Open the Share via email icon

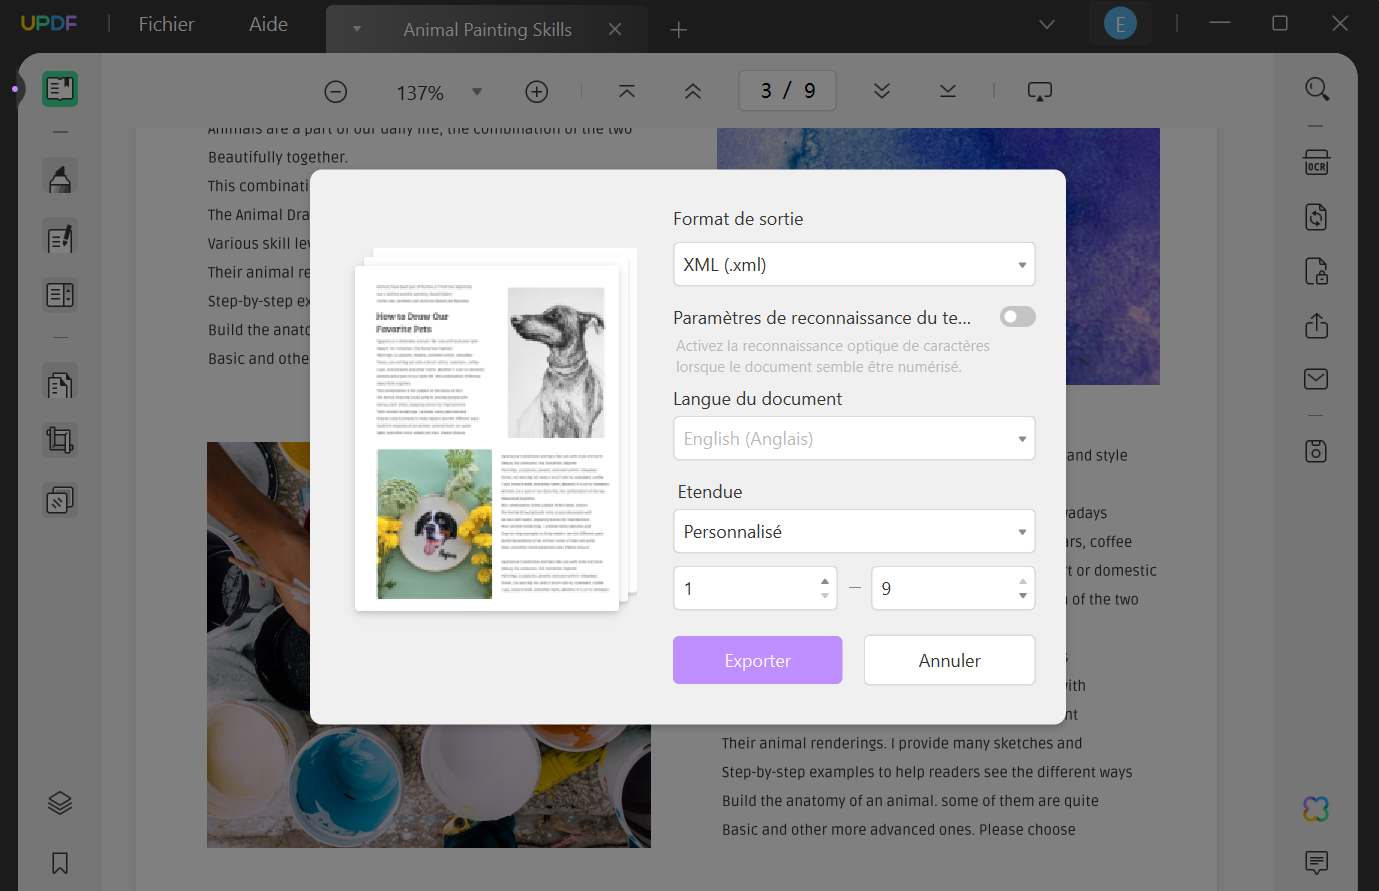coord(1317,378)
